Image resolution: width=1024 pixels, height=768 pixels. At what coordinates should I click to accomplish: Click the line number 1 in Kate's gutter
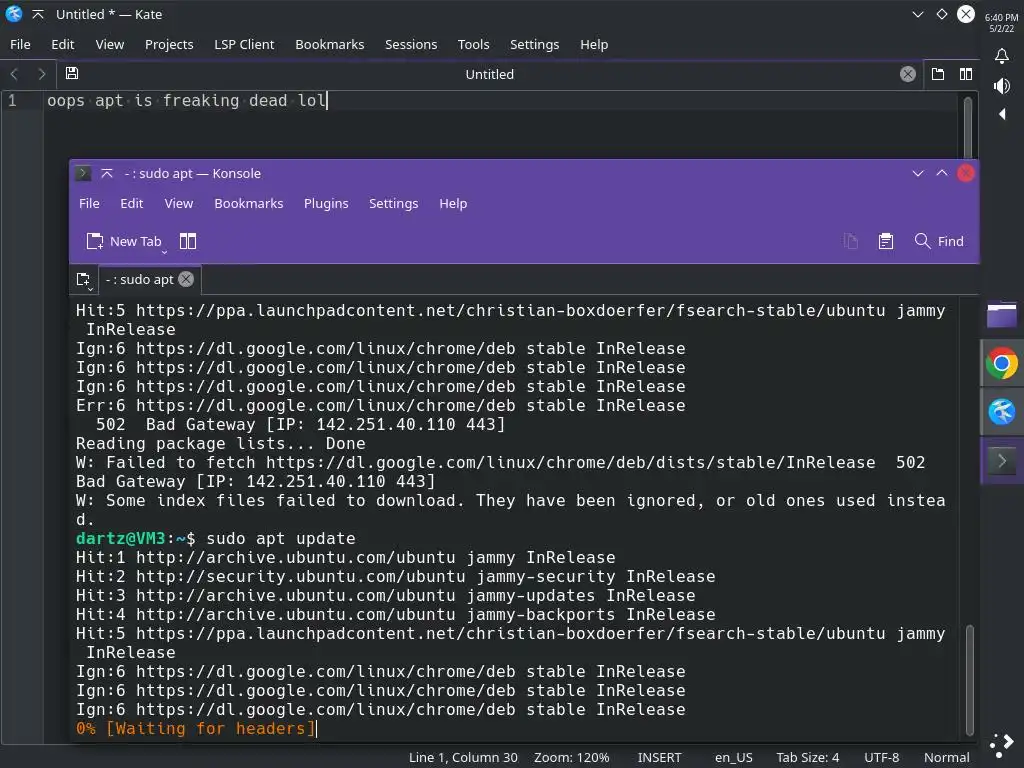point(12,100)
